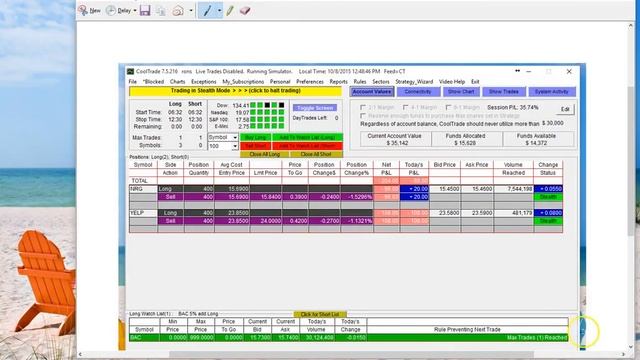Viewport: 640px width, 360px height.
Task: Click Add To Watch List (Long)
Action: tap(307, 138)
